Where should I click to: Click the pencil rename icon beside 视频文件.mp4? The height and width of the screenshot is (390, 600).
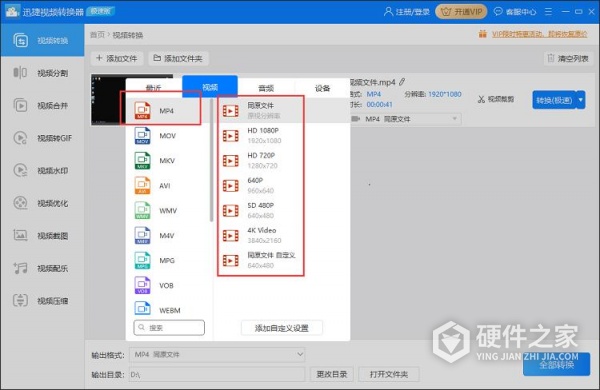[x=402, y=82]
